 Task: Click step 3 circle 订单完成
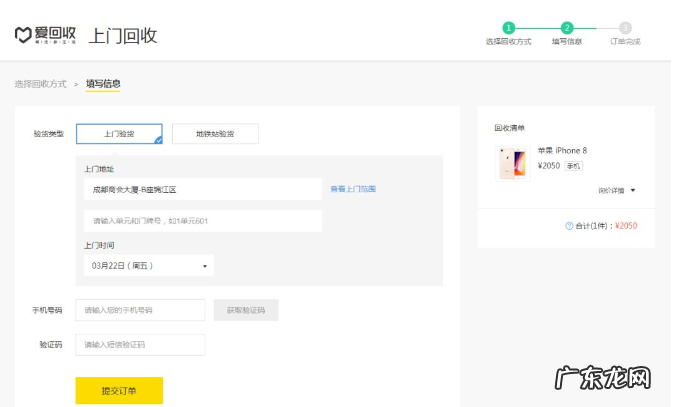tap(625, 28)
